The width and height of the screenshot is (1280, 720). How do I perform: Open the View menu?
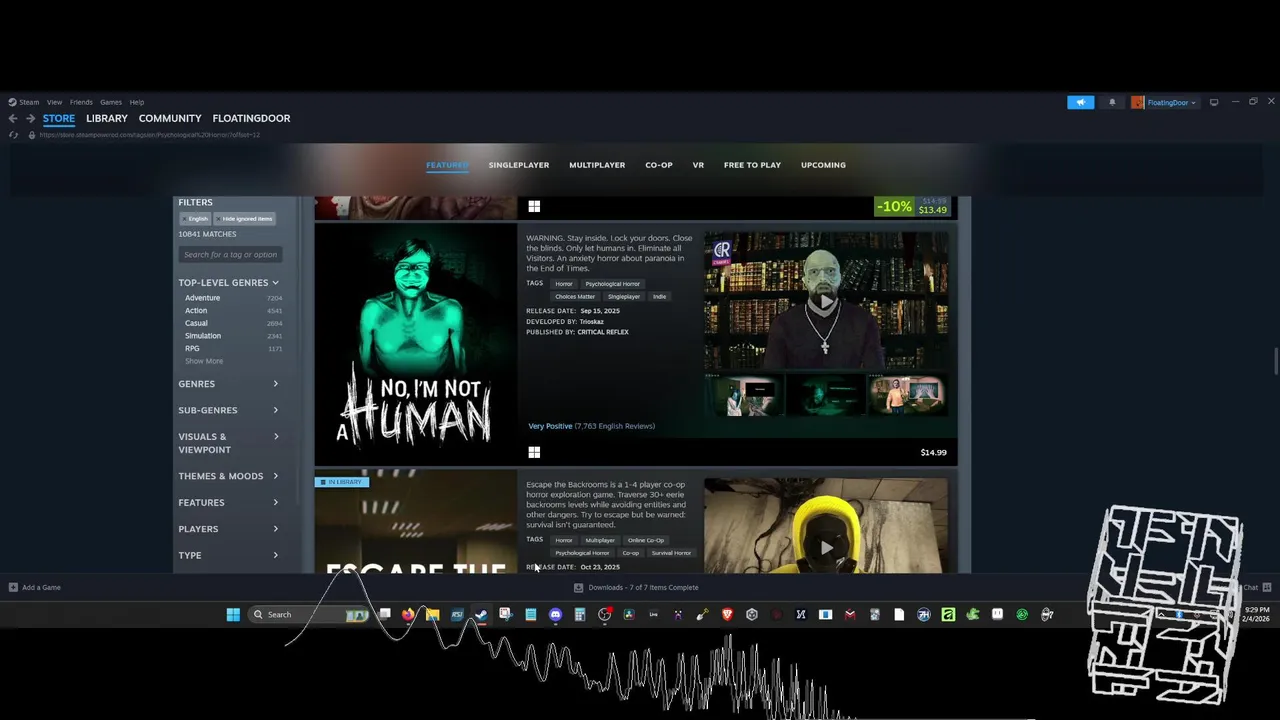coord(54,102)
